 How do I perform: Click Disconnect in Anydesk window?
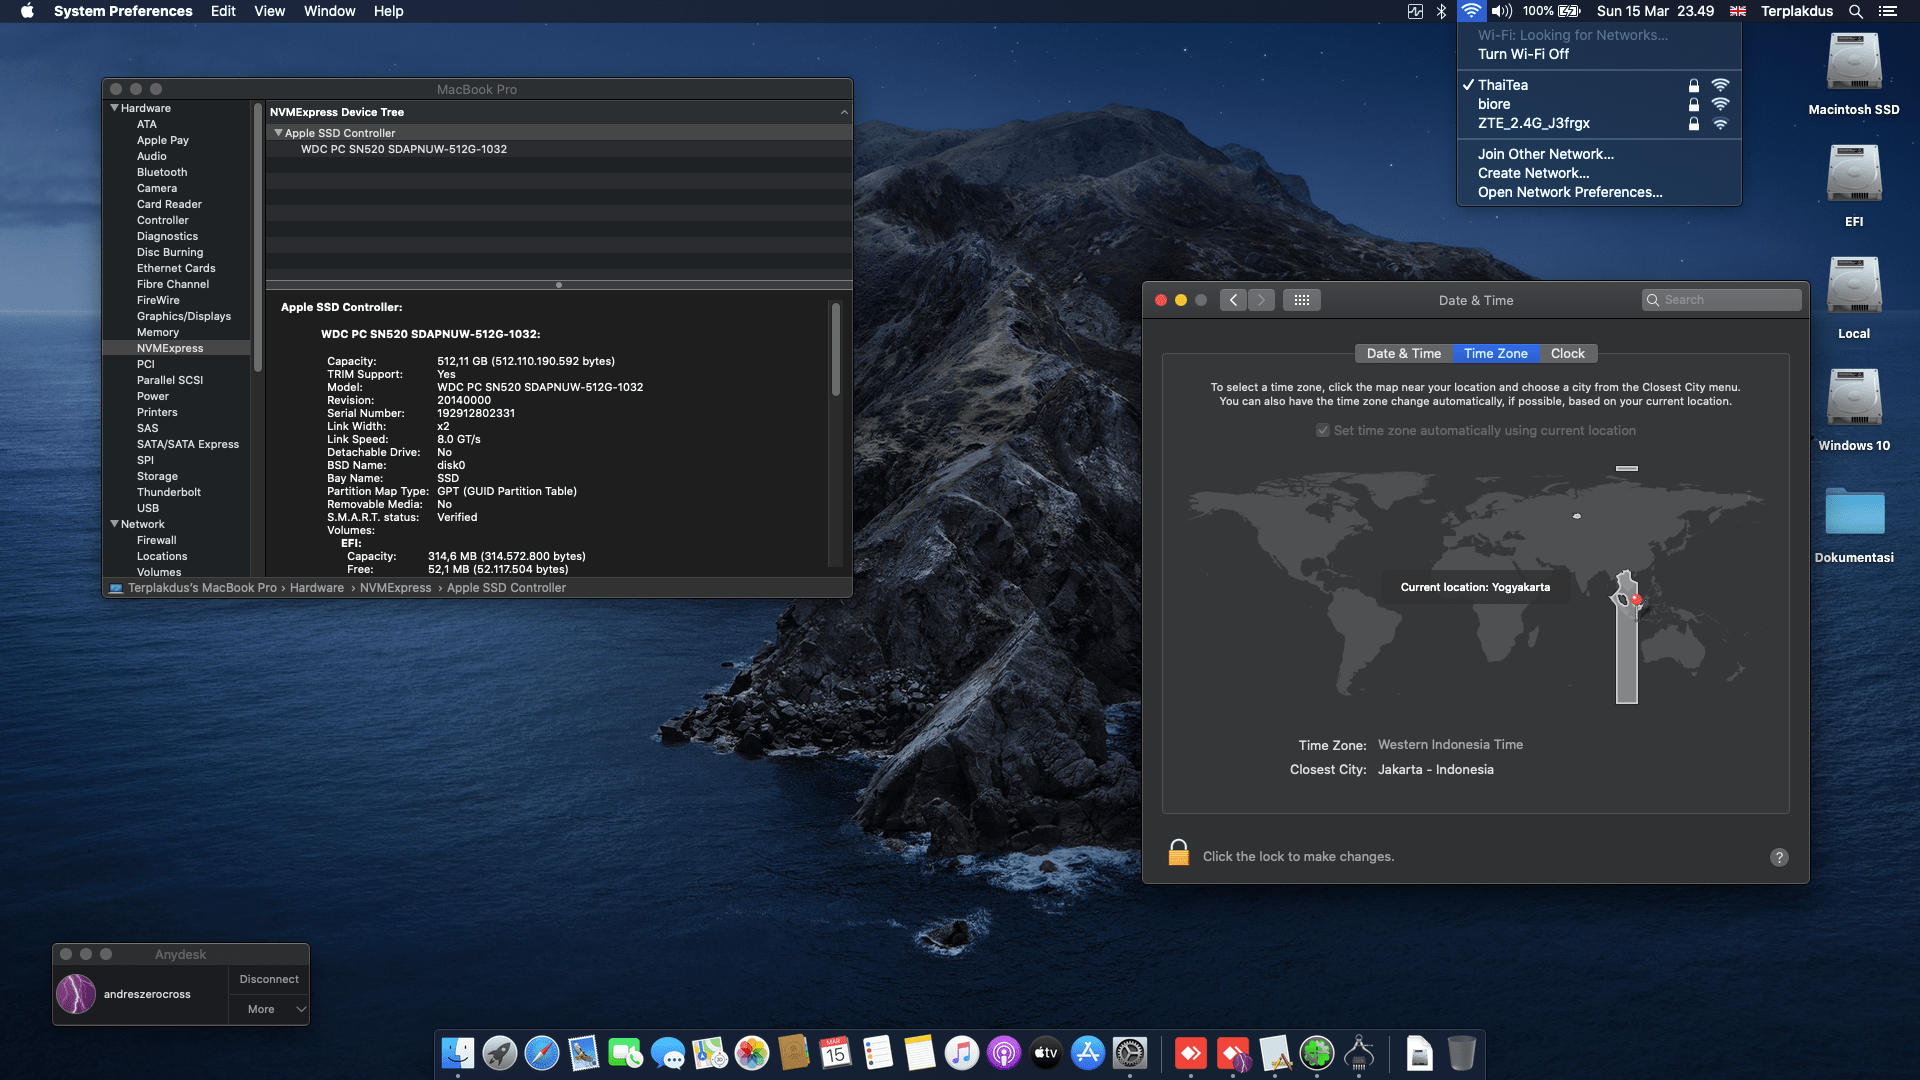[x=269, y=979]
